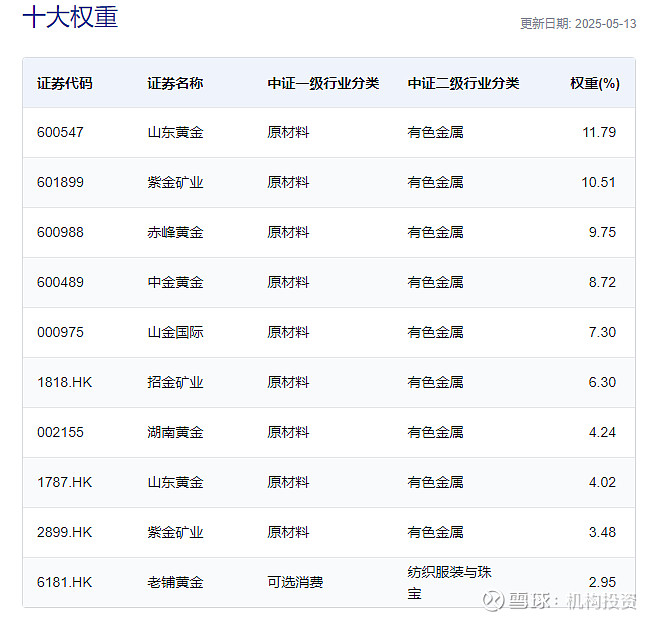This screenshot has height=621, width=656.
Task: Select the name 湖南黄金
Action: click(x=175, y=432)
